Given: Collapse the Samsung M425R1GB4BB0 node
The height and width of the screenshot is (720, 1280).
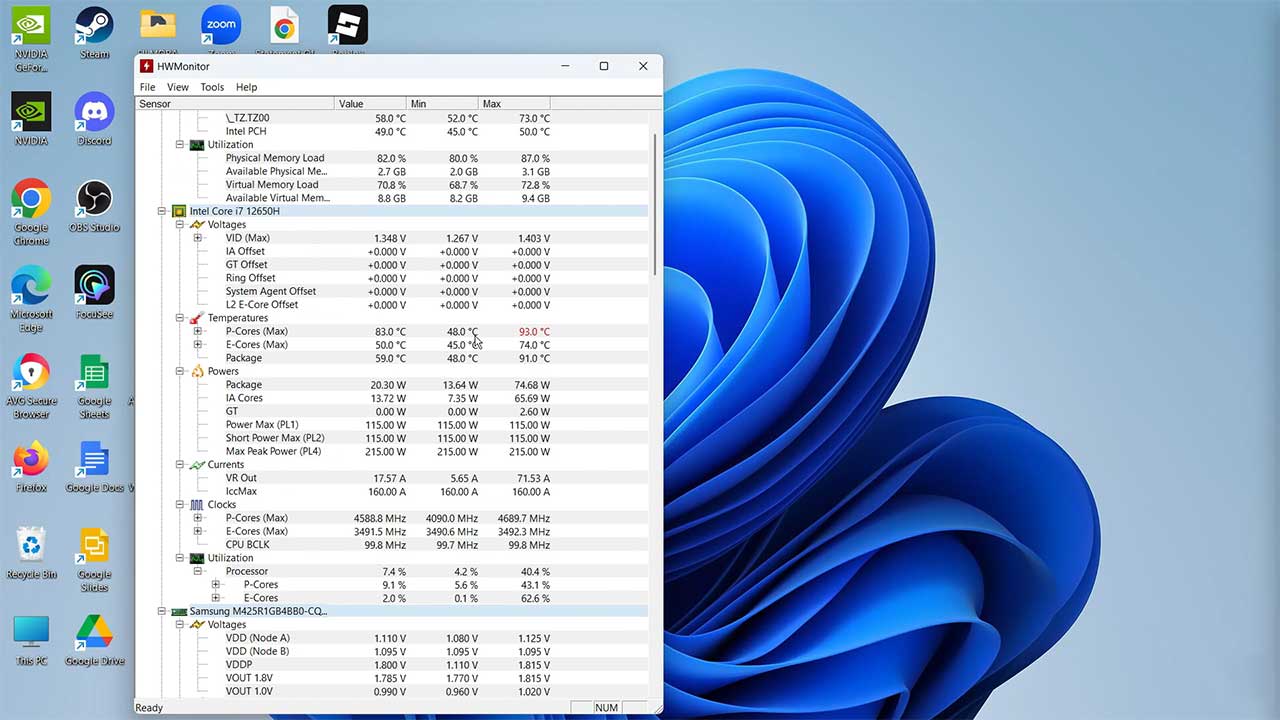Looking at the screenshot, I should click(x=162, y=611).
